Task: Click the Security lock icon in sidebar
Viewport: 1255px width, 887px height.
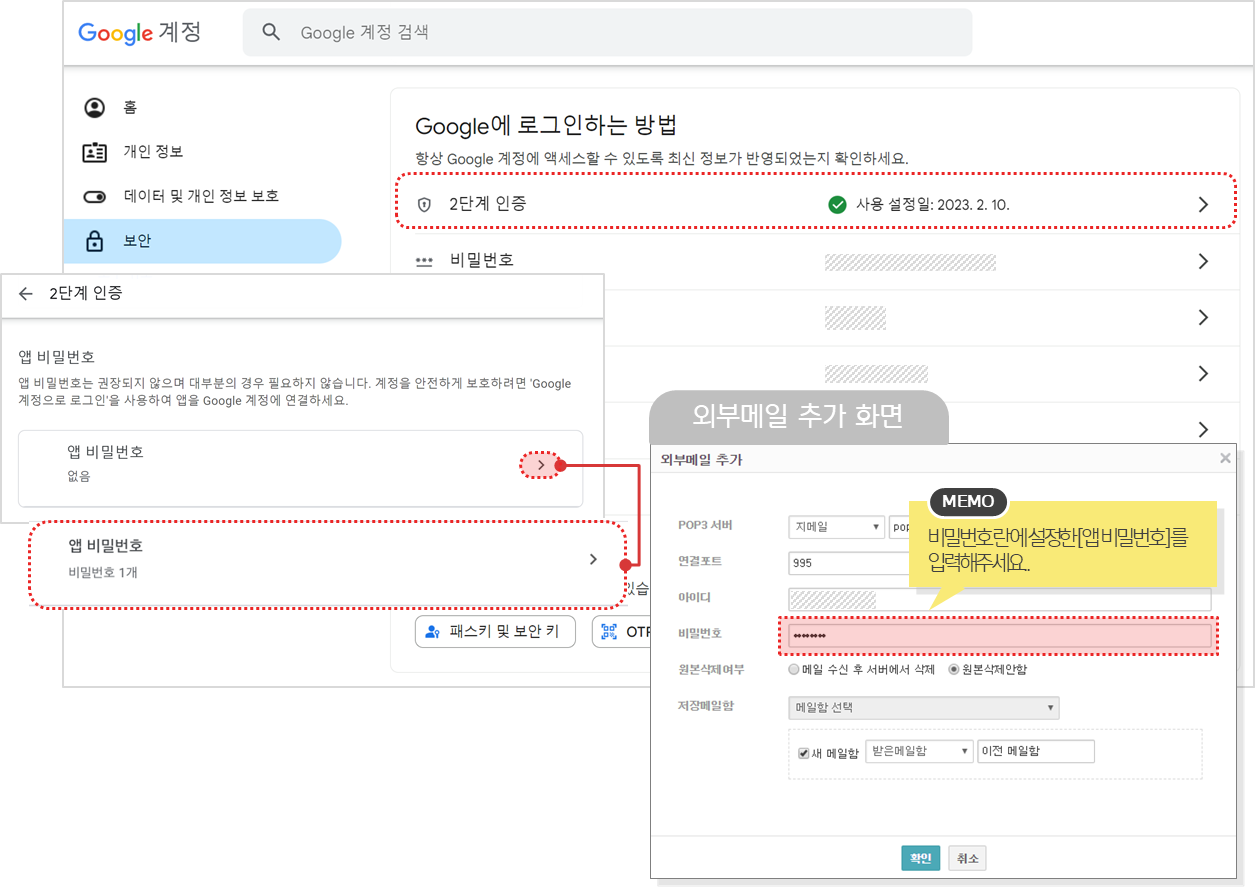Action: tap(95, 241)
